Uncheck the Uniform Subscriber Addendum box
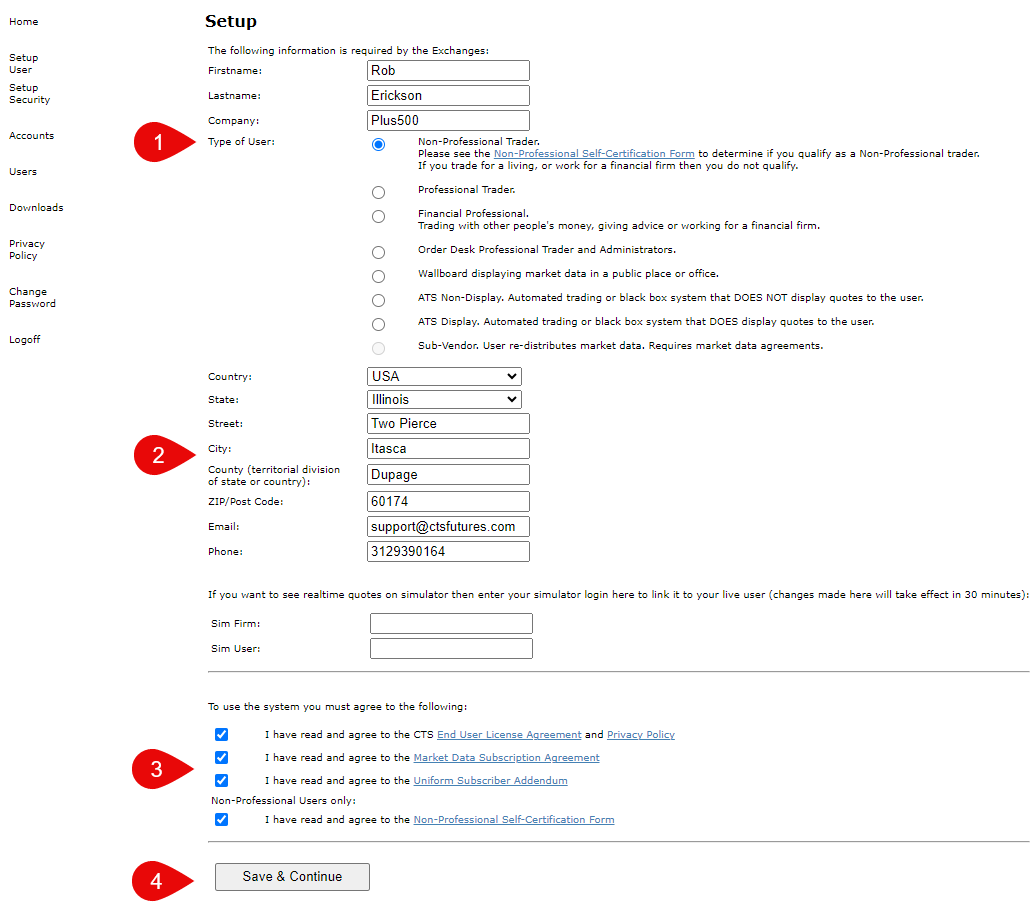 click(221, 780)
